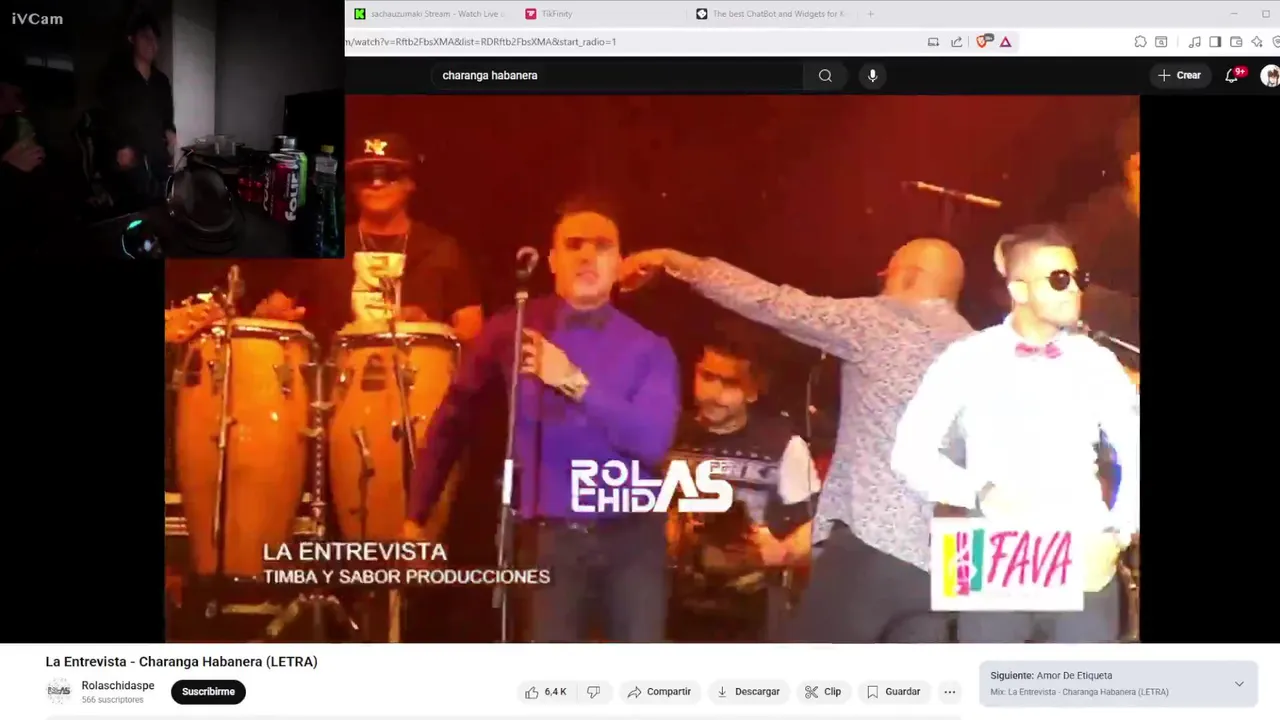Open the Rolaschidaspe channel name link

coord(118,686)
